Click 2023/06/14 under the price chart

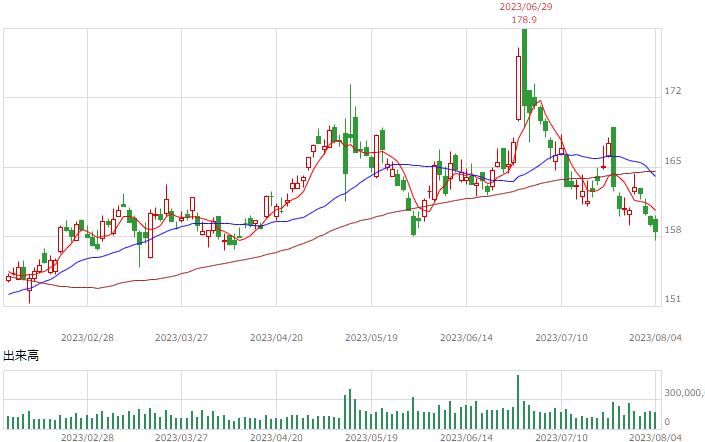tap(466, 338)
